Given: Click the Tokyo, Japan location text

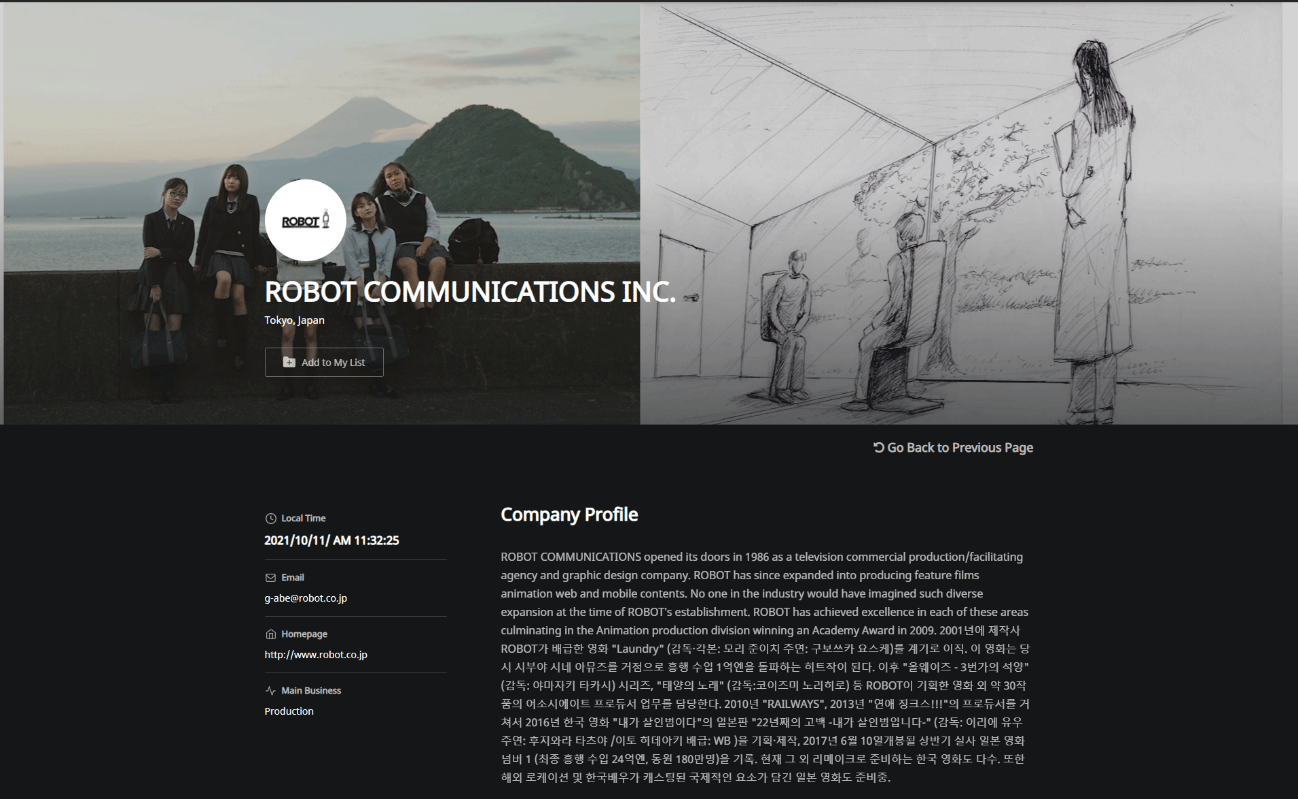Looking at the screenshot, I should pyautogui.click(x=295, y=320).
